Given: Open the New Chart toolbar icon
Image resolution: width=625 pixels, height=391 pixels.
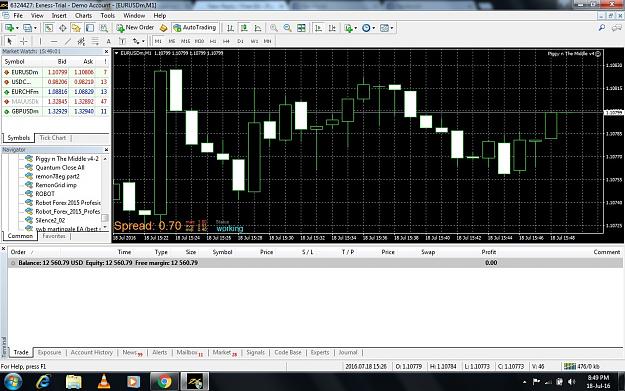Looking at the screenshot, I should click(9, 28).
